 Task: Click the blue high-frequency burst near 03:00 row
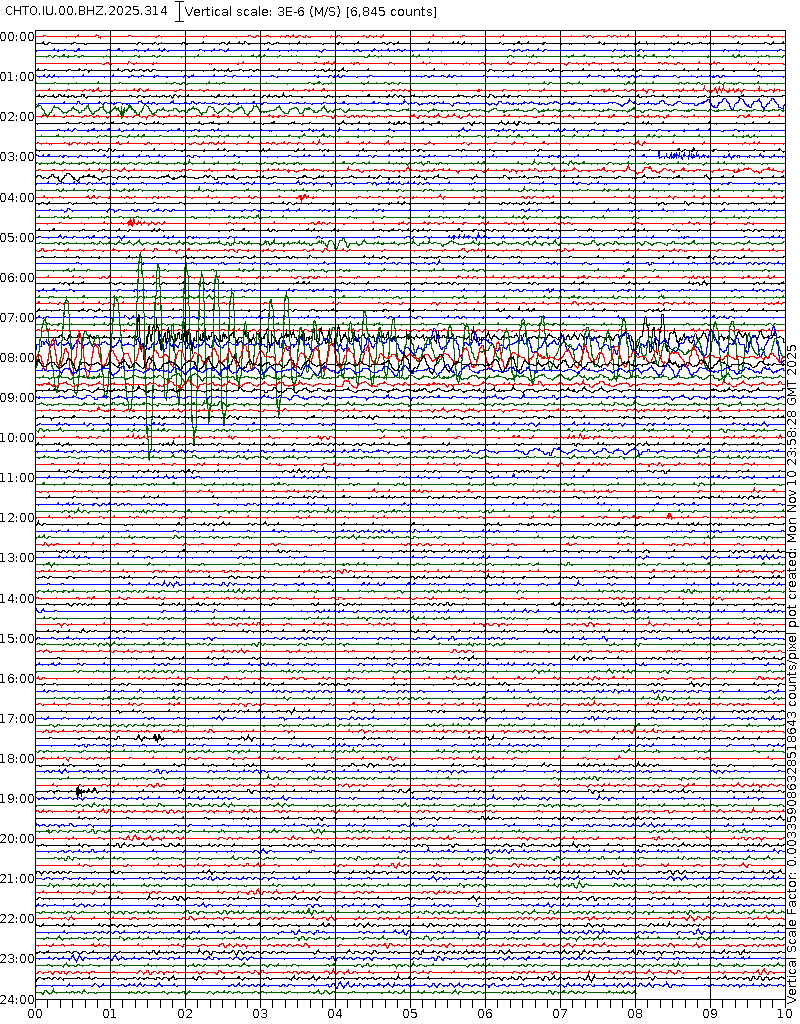tap(683, 154)
